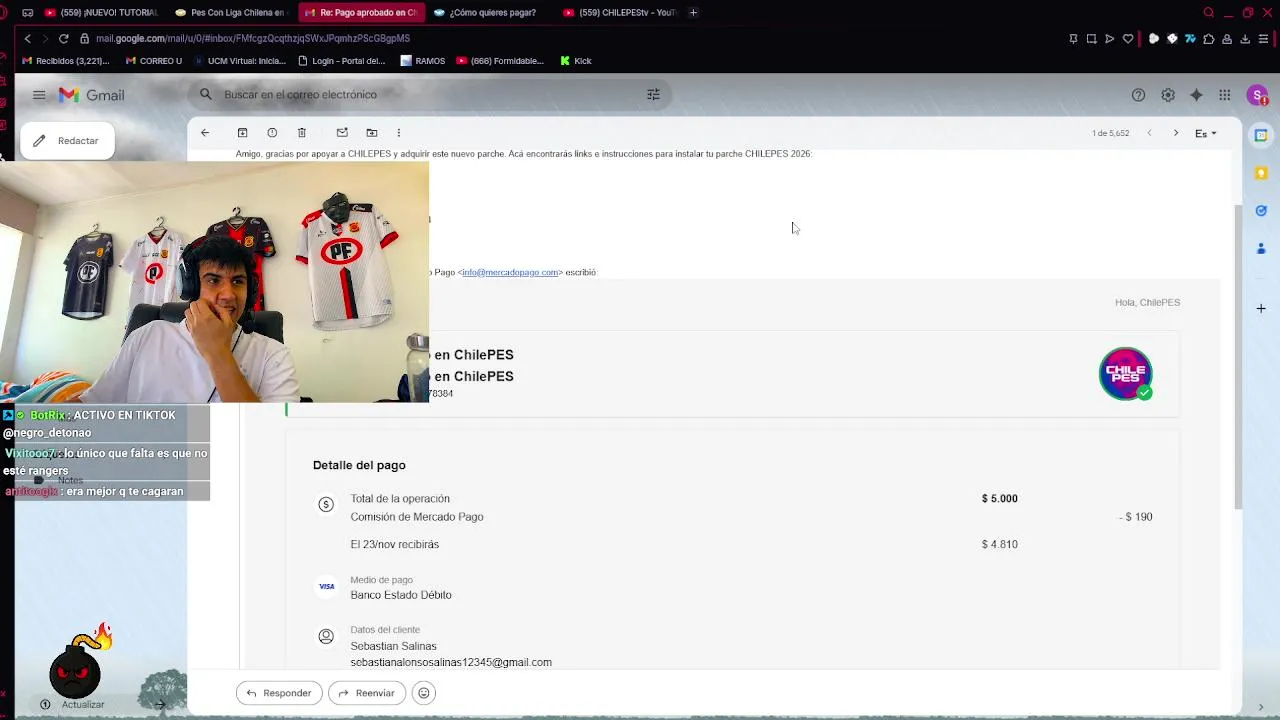Open Google apps grid icon

click(x=1224, y=95)
